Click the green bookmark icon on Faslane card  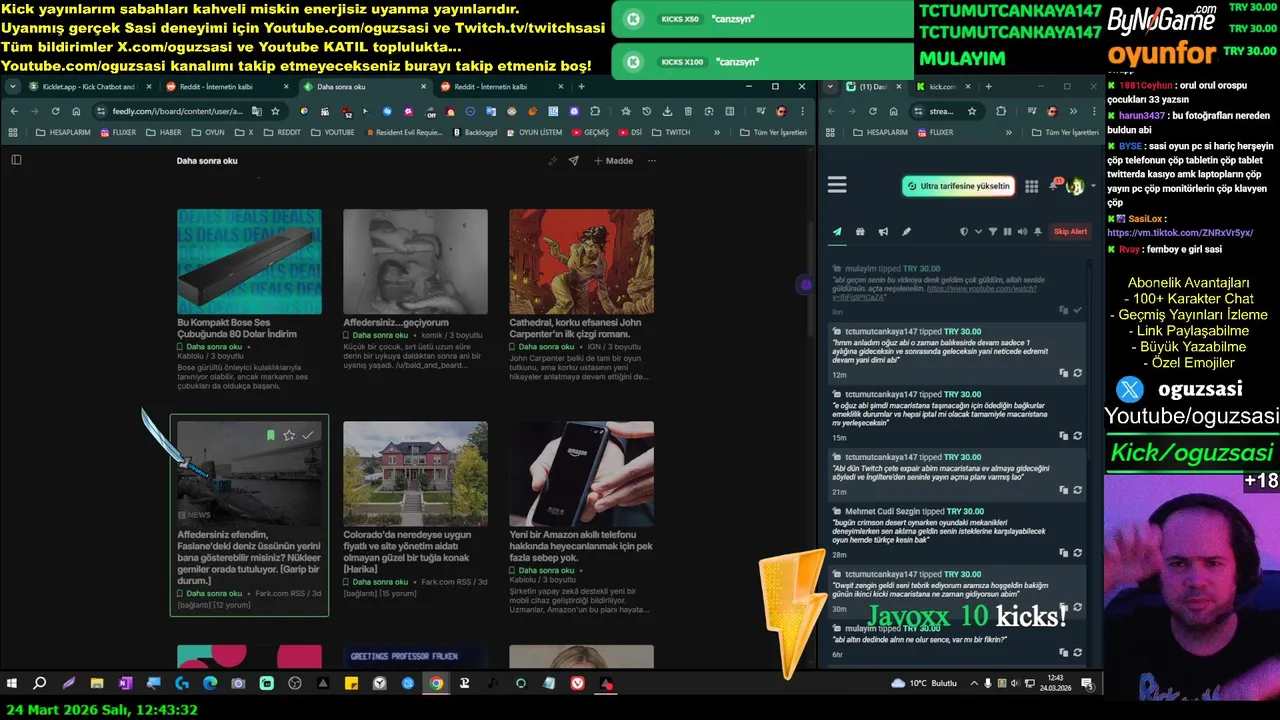[270, 435]
